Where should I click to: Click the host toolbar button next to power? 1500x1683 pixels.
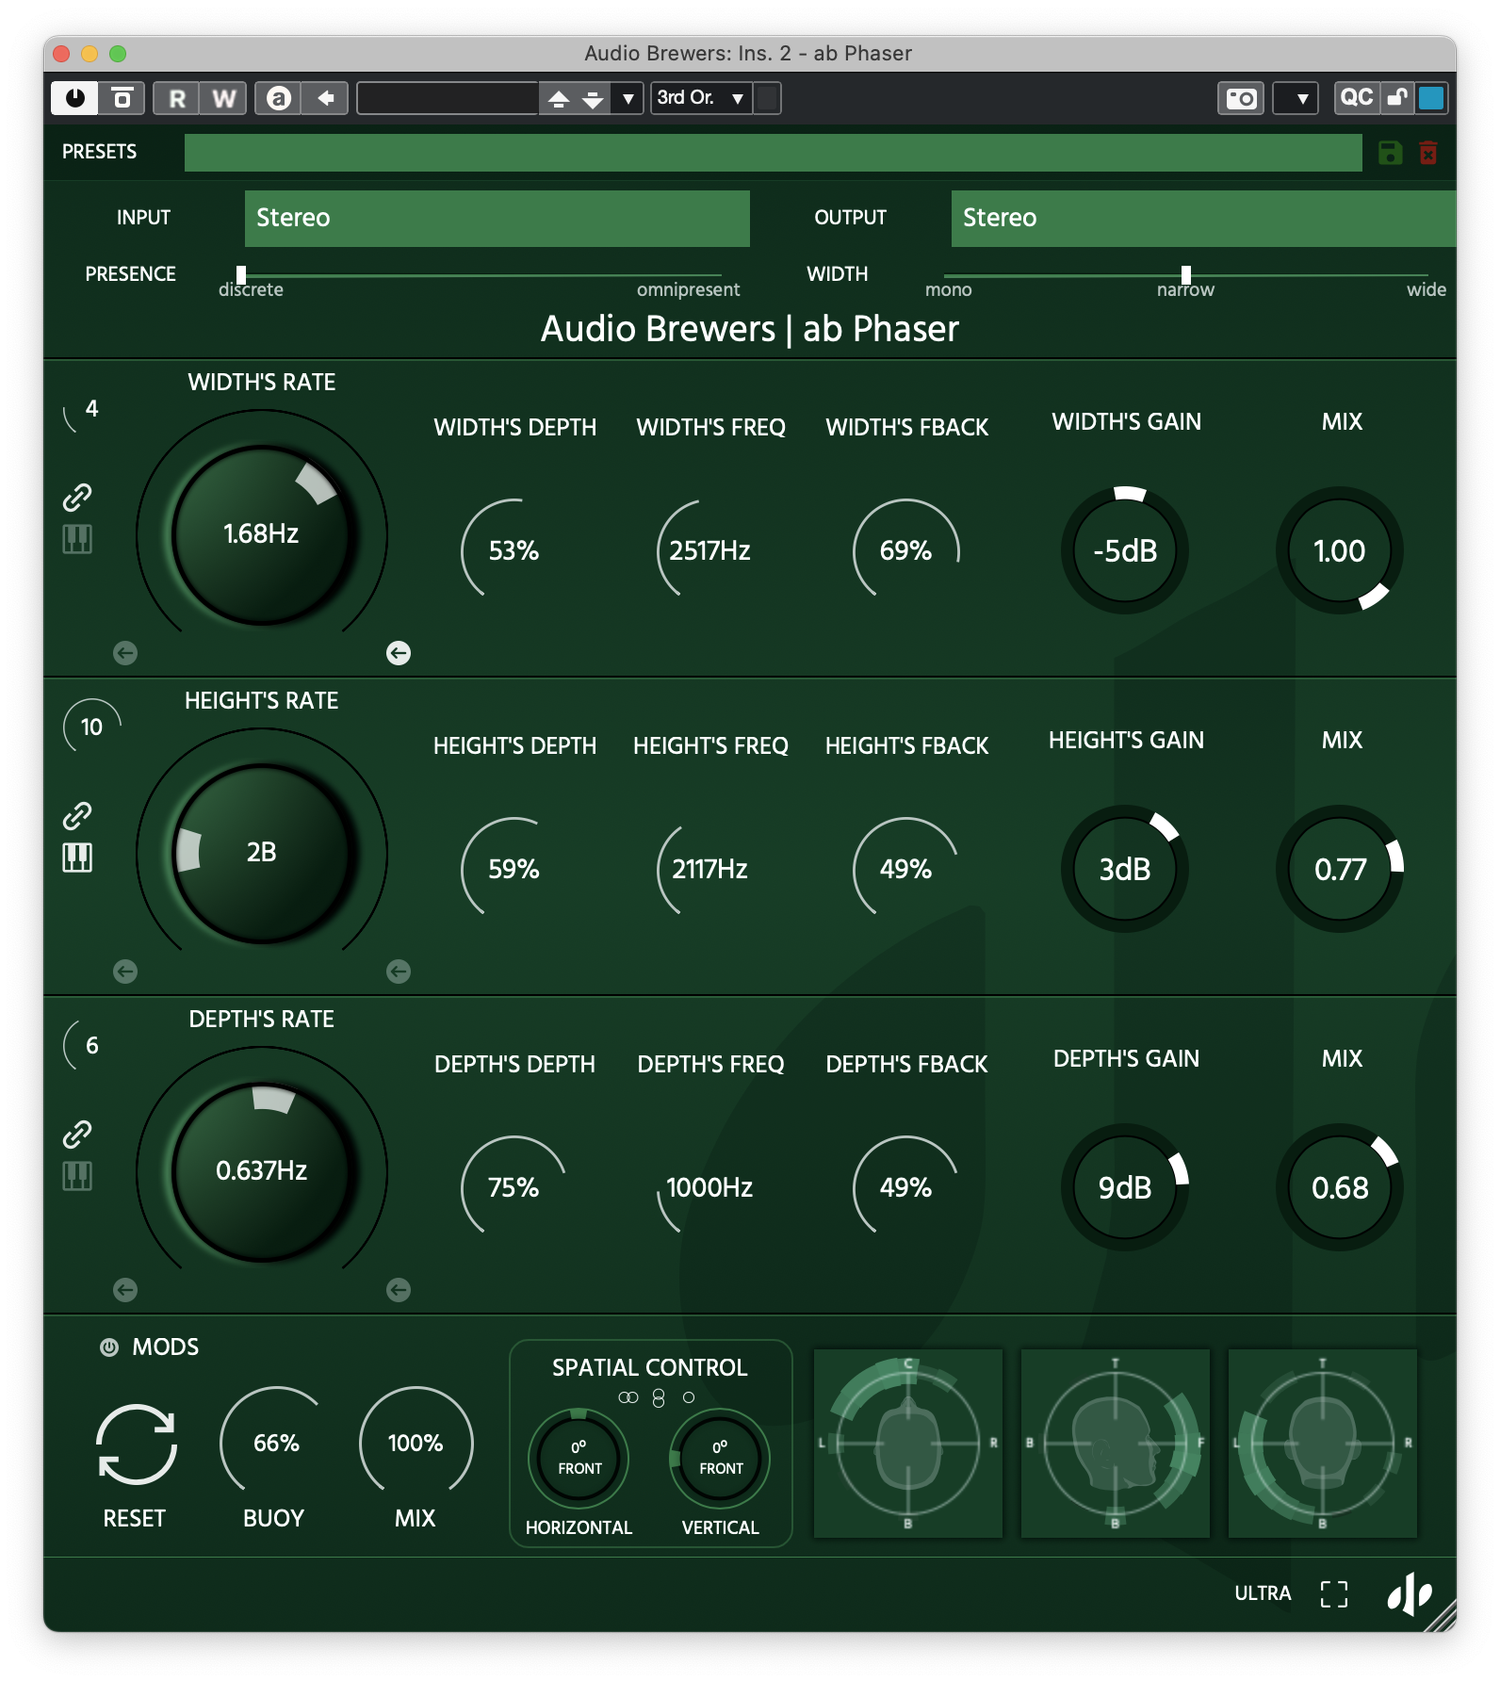click(122, 98)
